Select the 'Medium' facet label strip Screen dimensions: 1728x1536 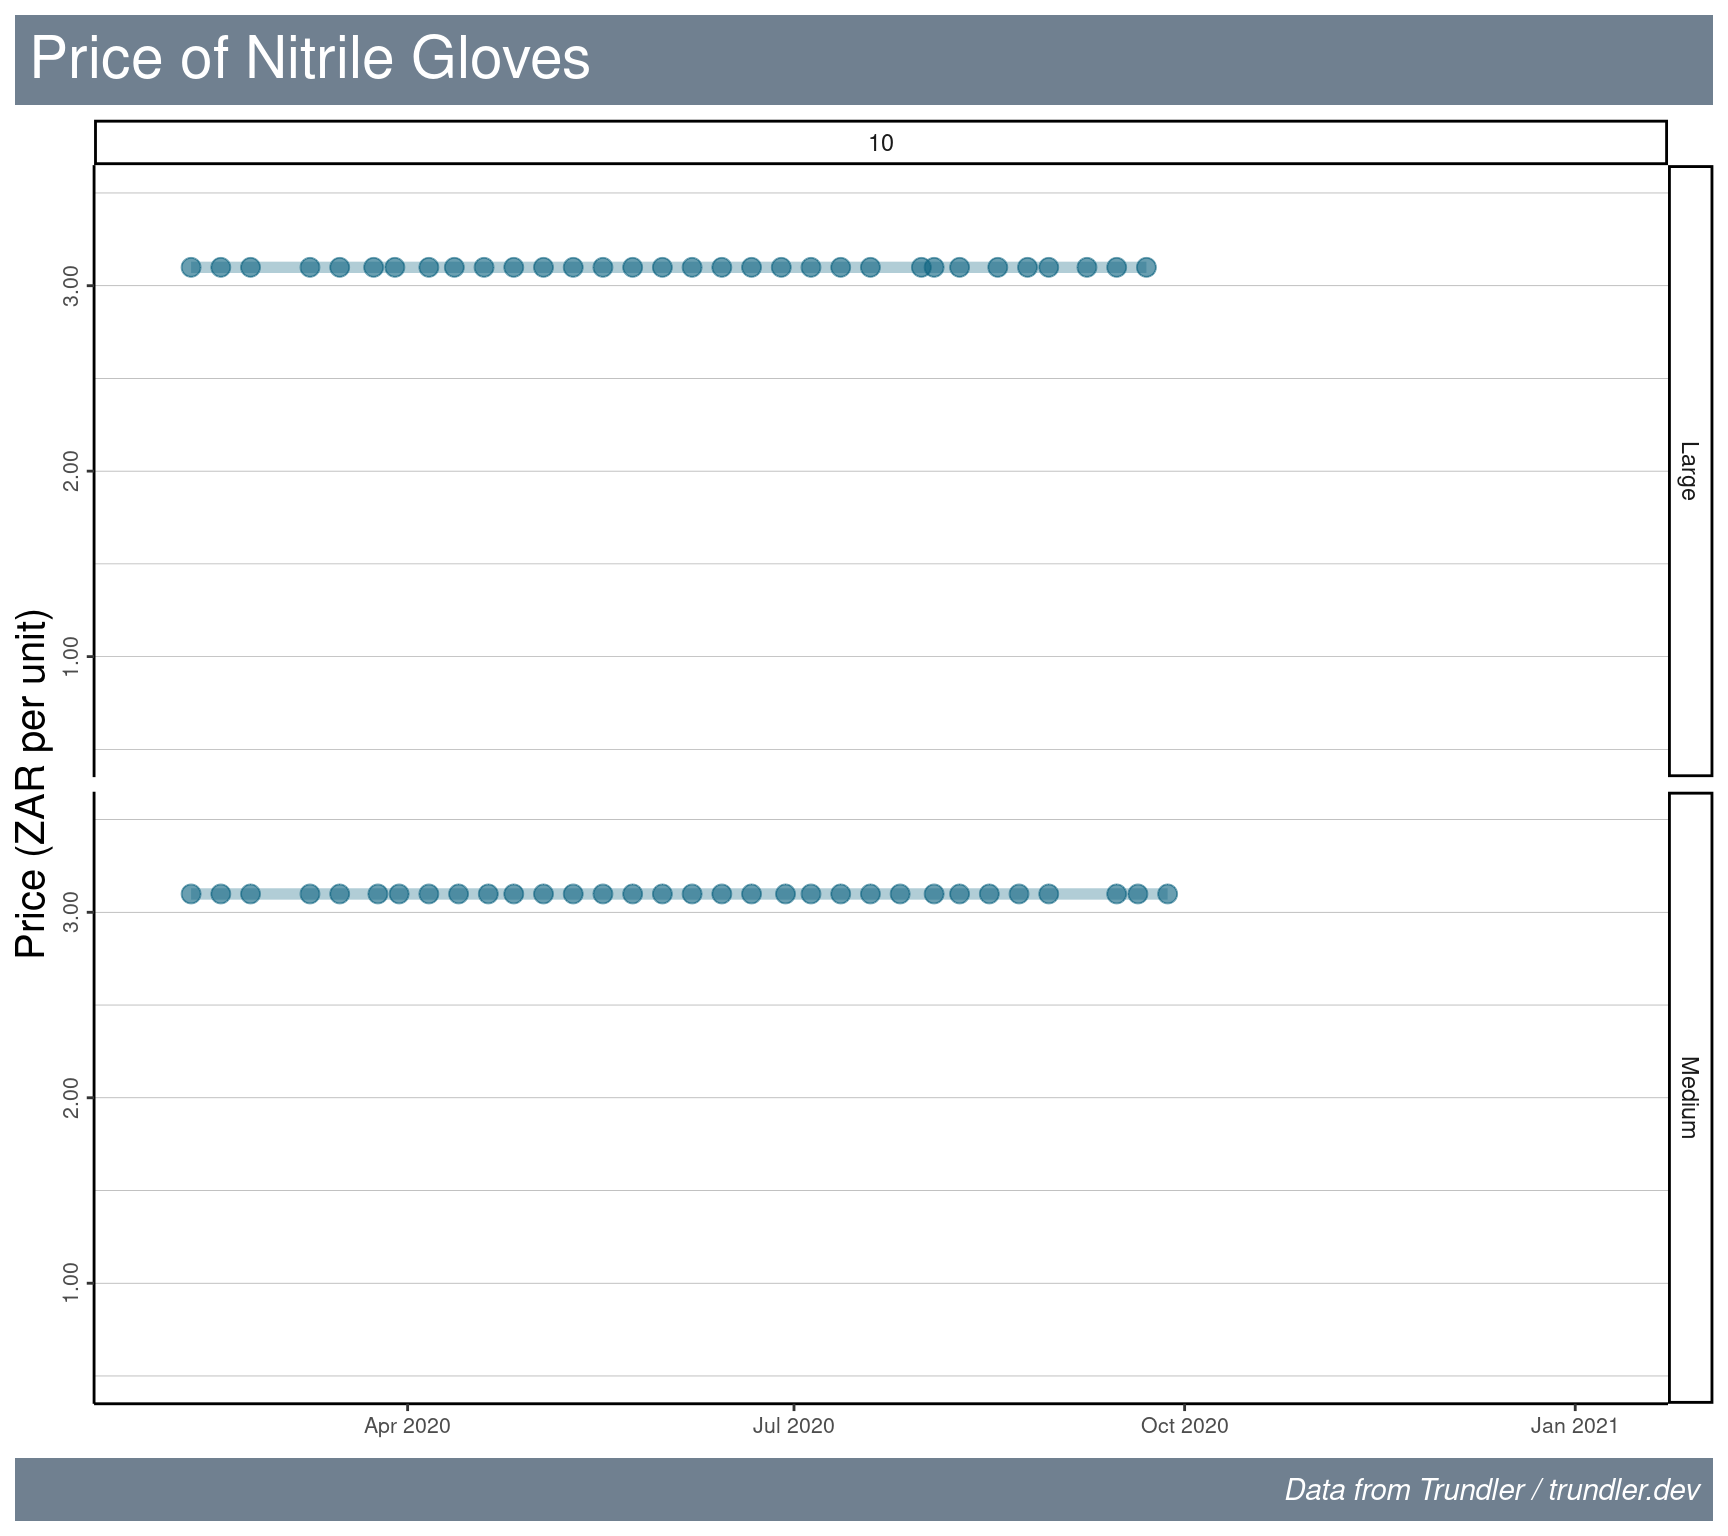(x=1689, y=1097)
